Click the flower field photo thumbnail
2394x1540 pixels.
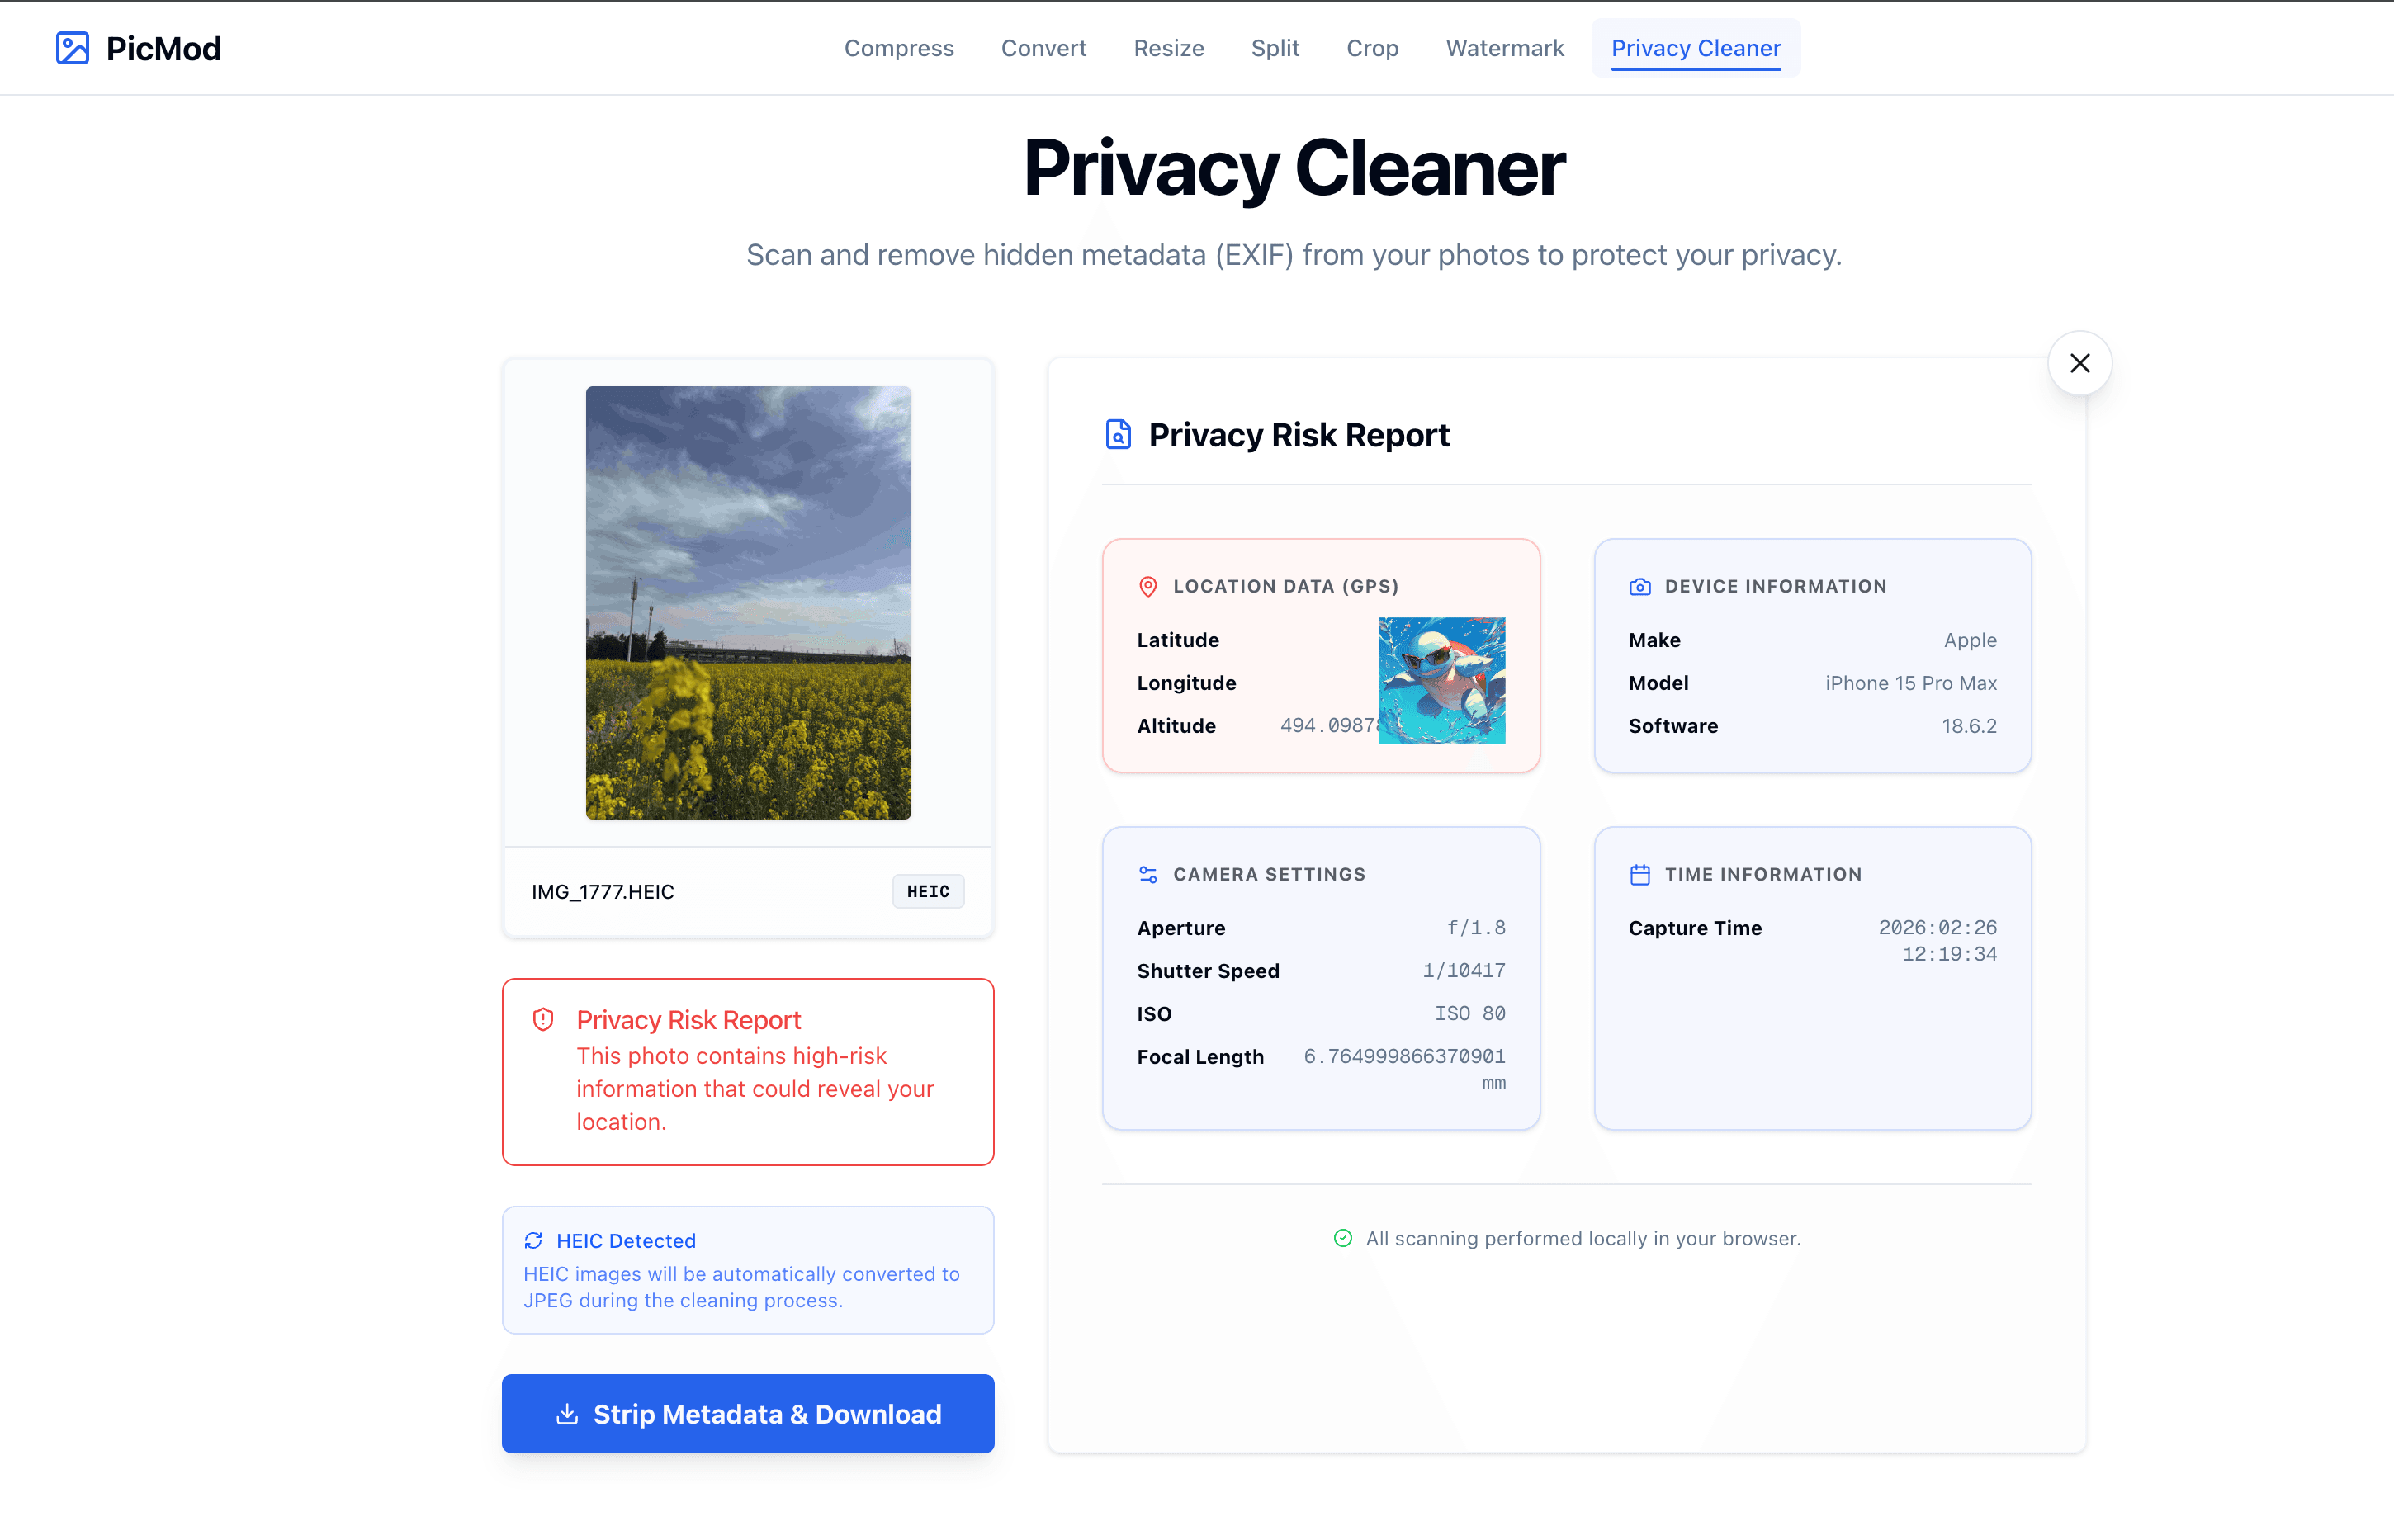(747, 602)
